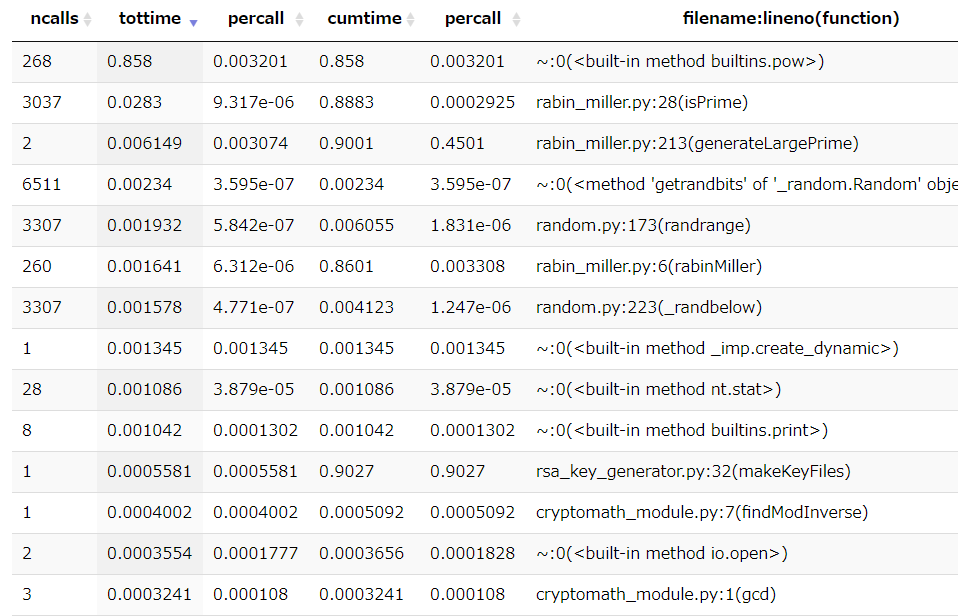
Task: Select random.py:173(randrange) entry
Action: (x=643, y=225)
